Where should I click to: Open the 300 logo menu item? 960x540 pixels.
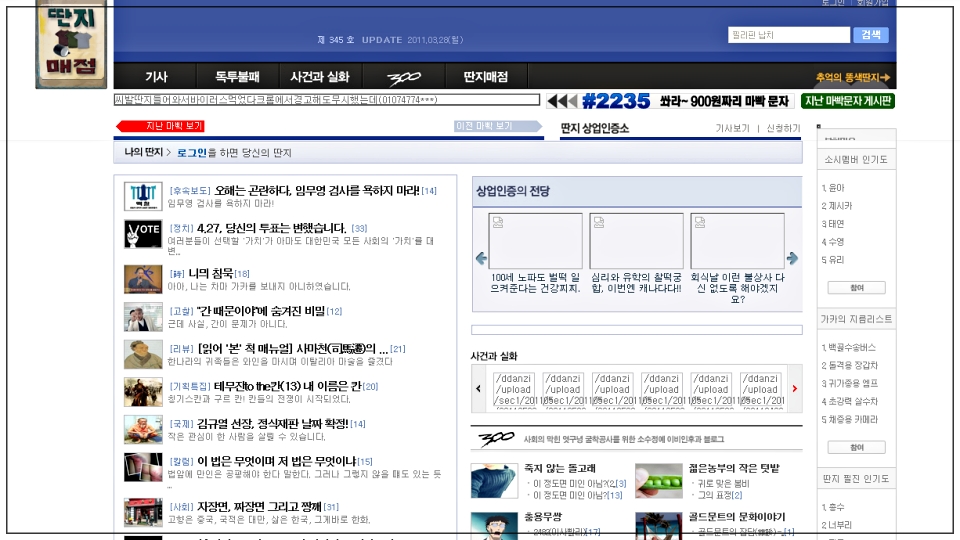[404, 77]
